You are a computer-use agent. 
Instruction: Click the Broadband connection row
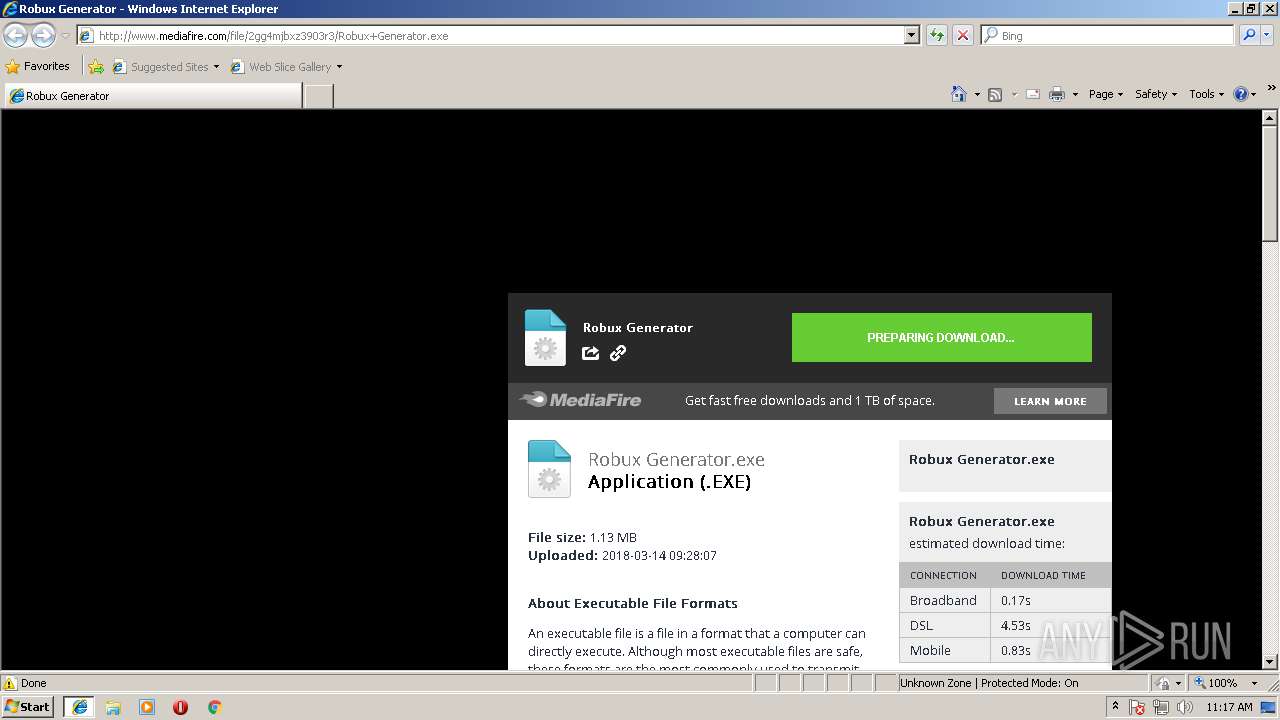tap(1005, 600)
